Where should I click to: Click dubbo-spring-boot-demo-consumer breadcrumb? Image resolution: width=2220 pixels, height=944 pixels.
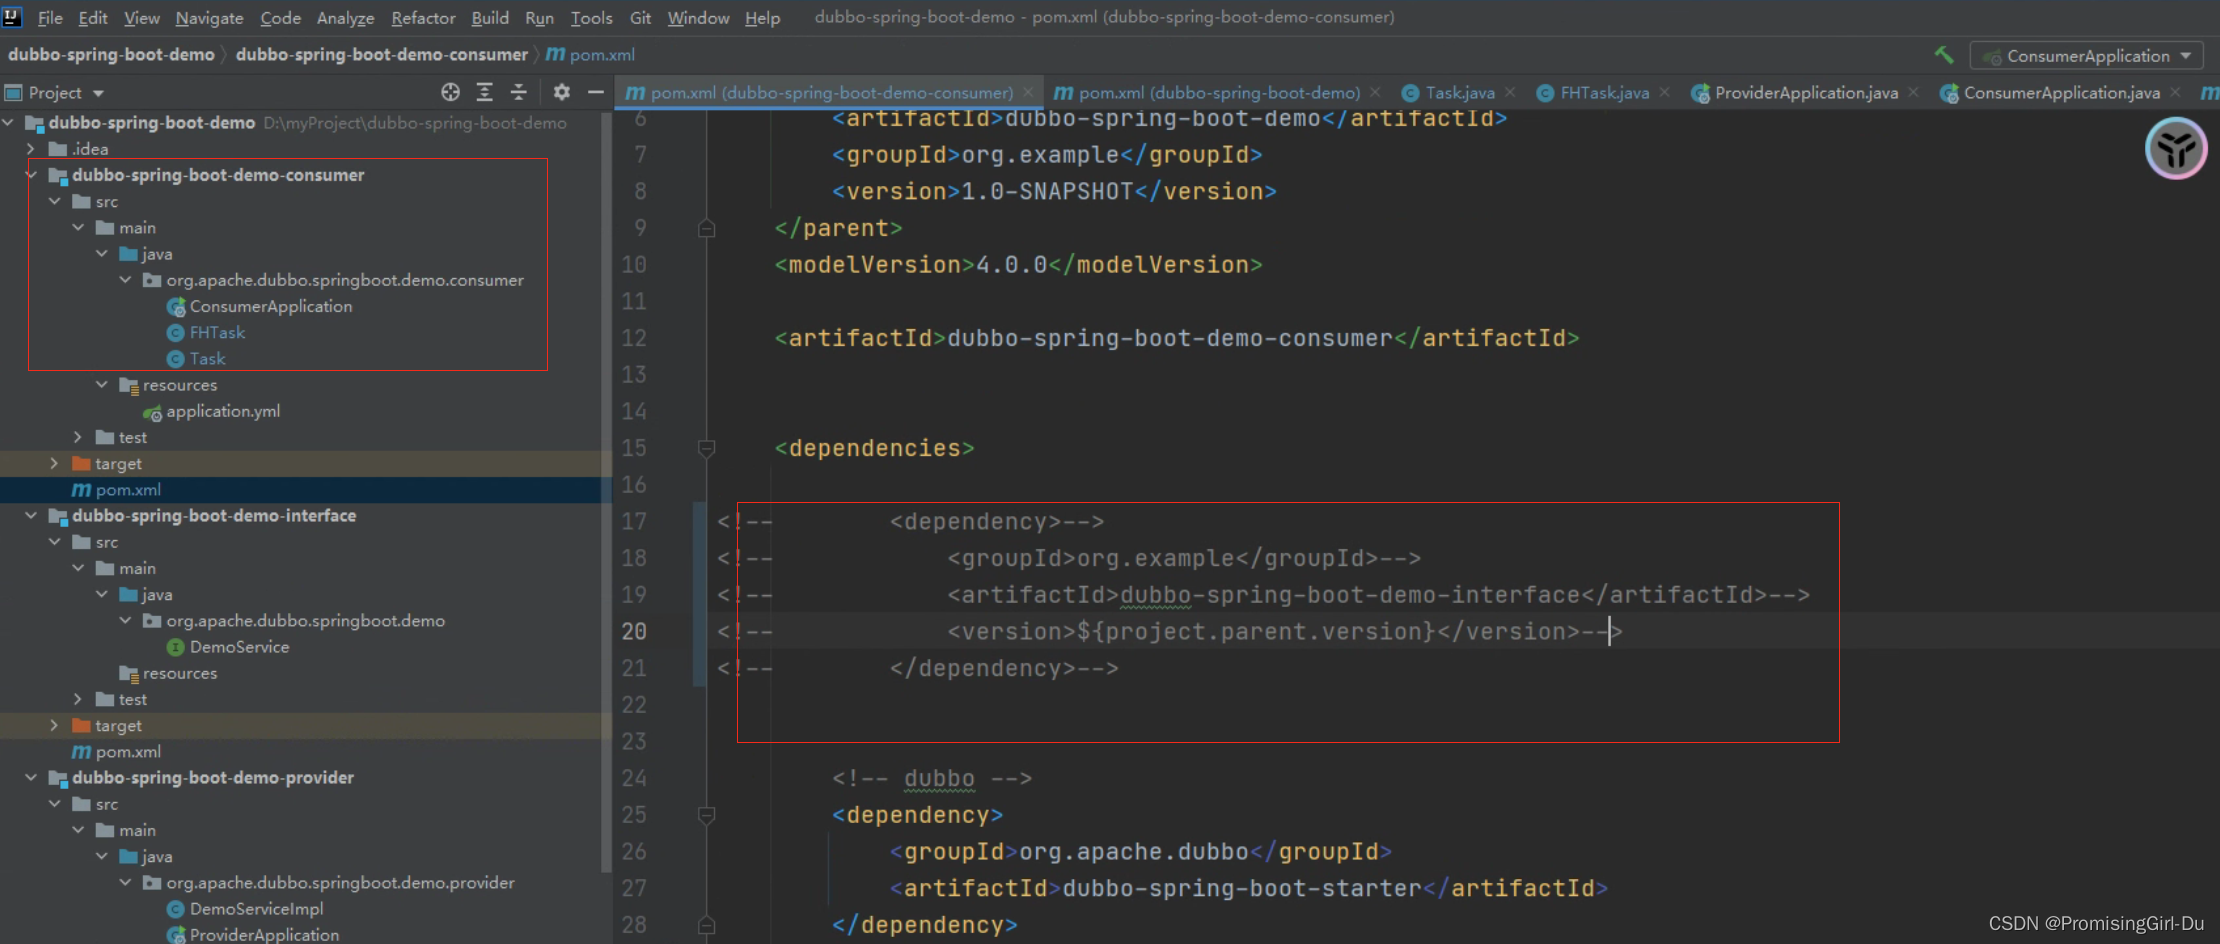tap(382, 55)
